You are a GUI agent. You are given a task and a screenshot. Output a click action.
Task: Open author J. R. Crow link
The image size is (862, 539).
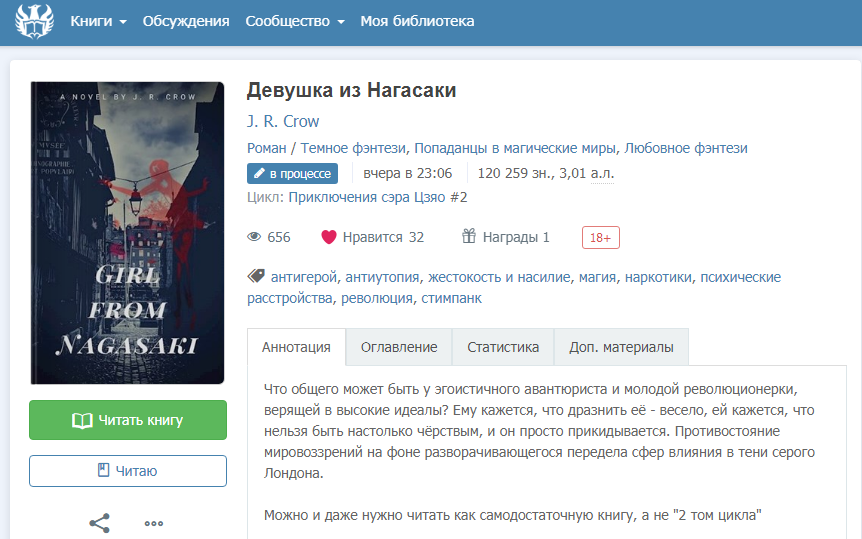click(283, 121)
